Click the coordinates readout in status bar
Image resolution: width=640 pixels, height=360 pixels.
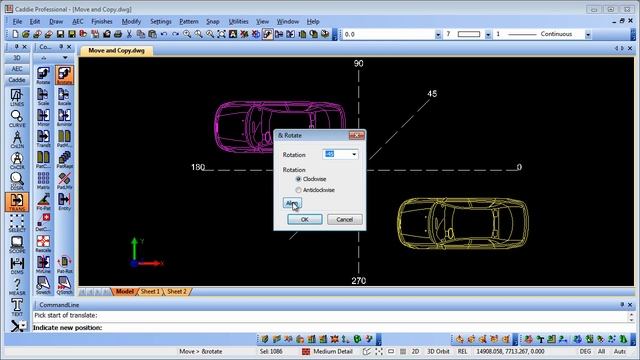pyautogui.click(x=510, y=351)
